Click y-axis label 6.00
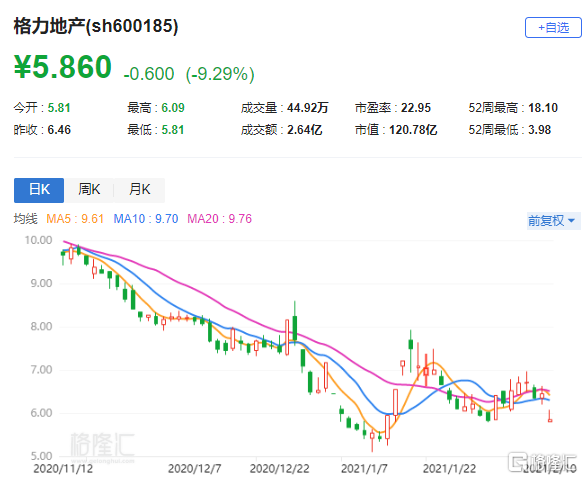This screenshot has width=583, height=479. coord(41,413)
